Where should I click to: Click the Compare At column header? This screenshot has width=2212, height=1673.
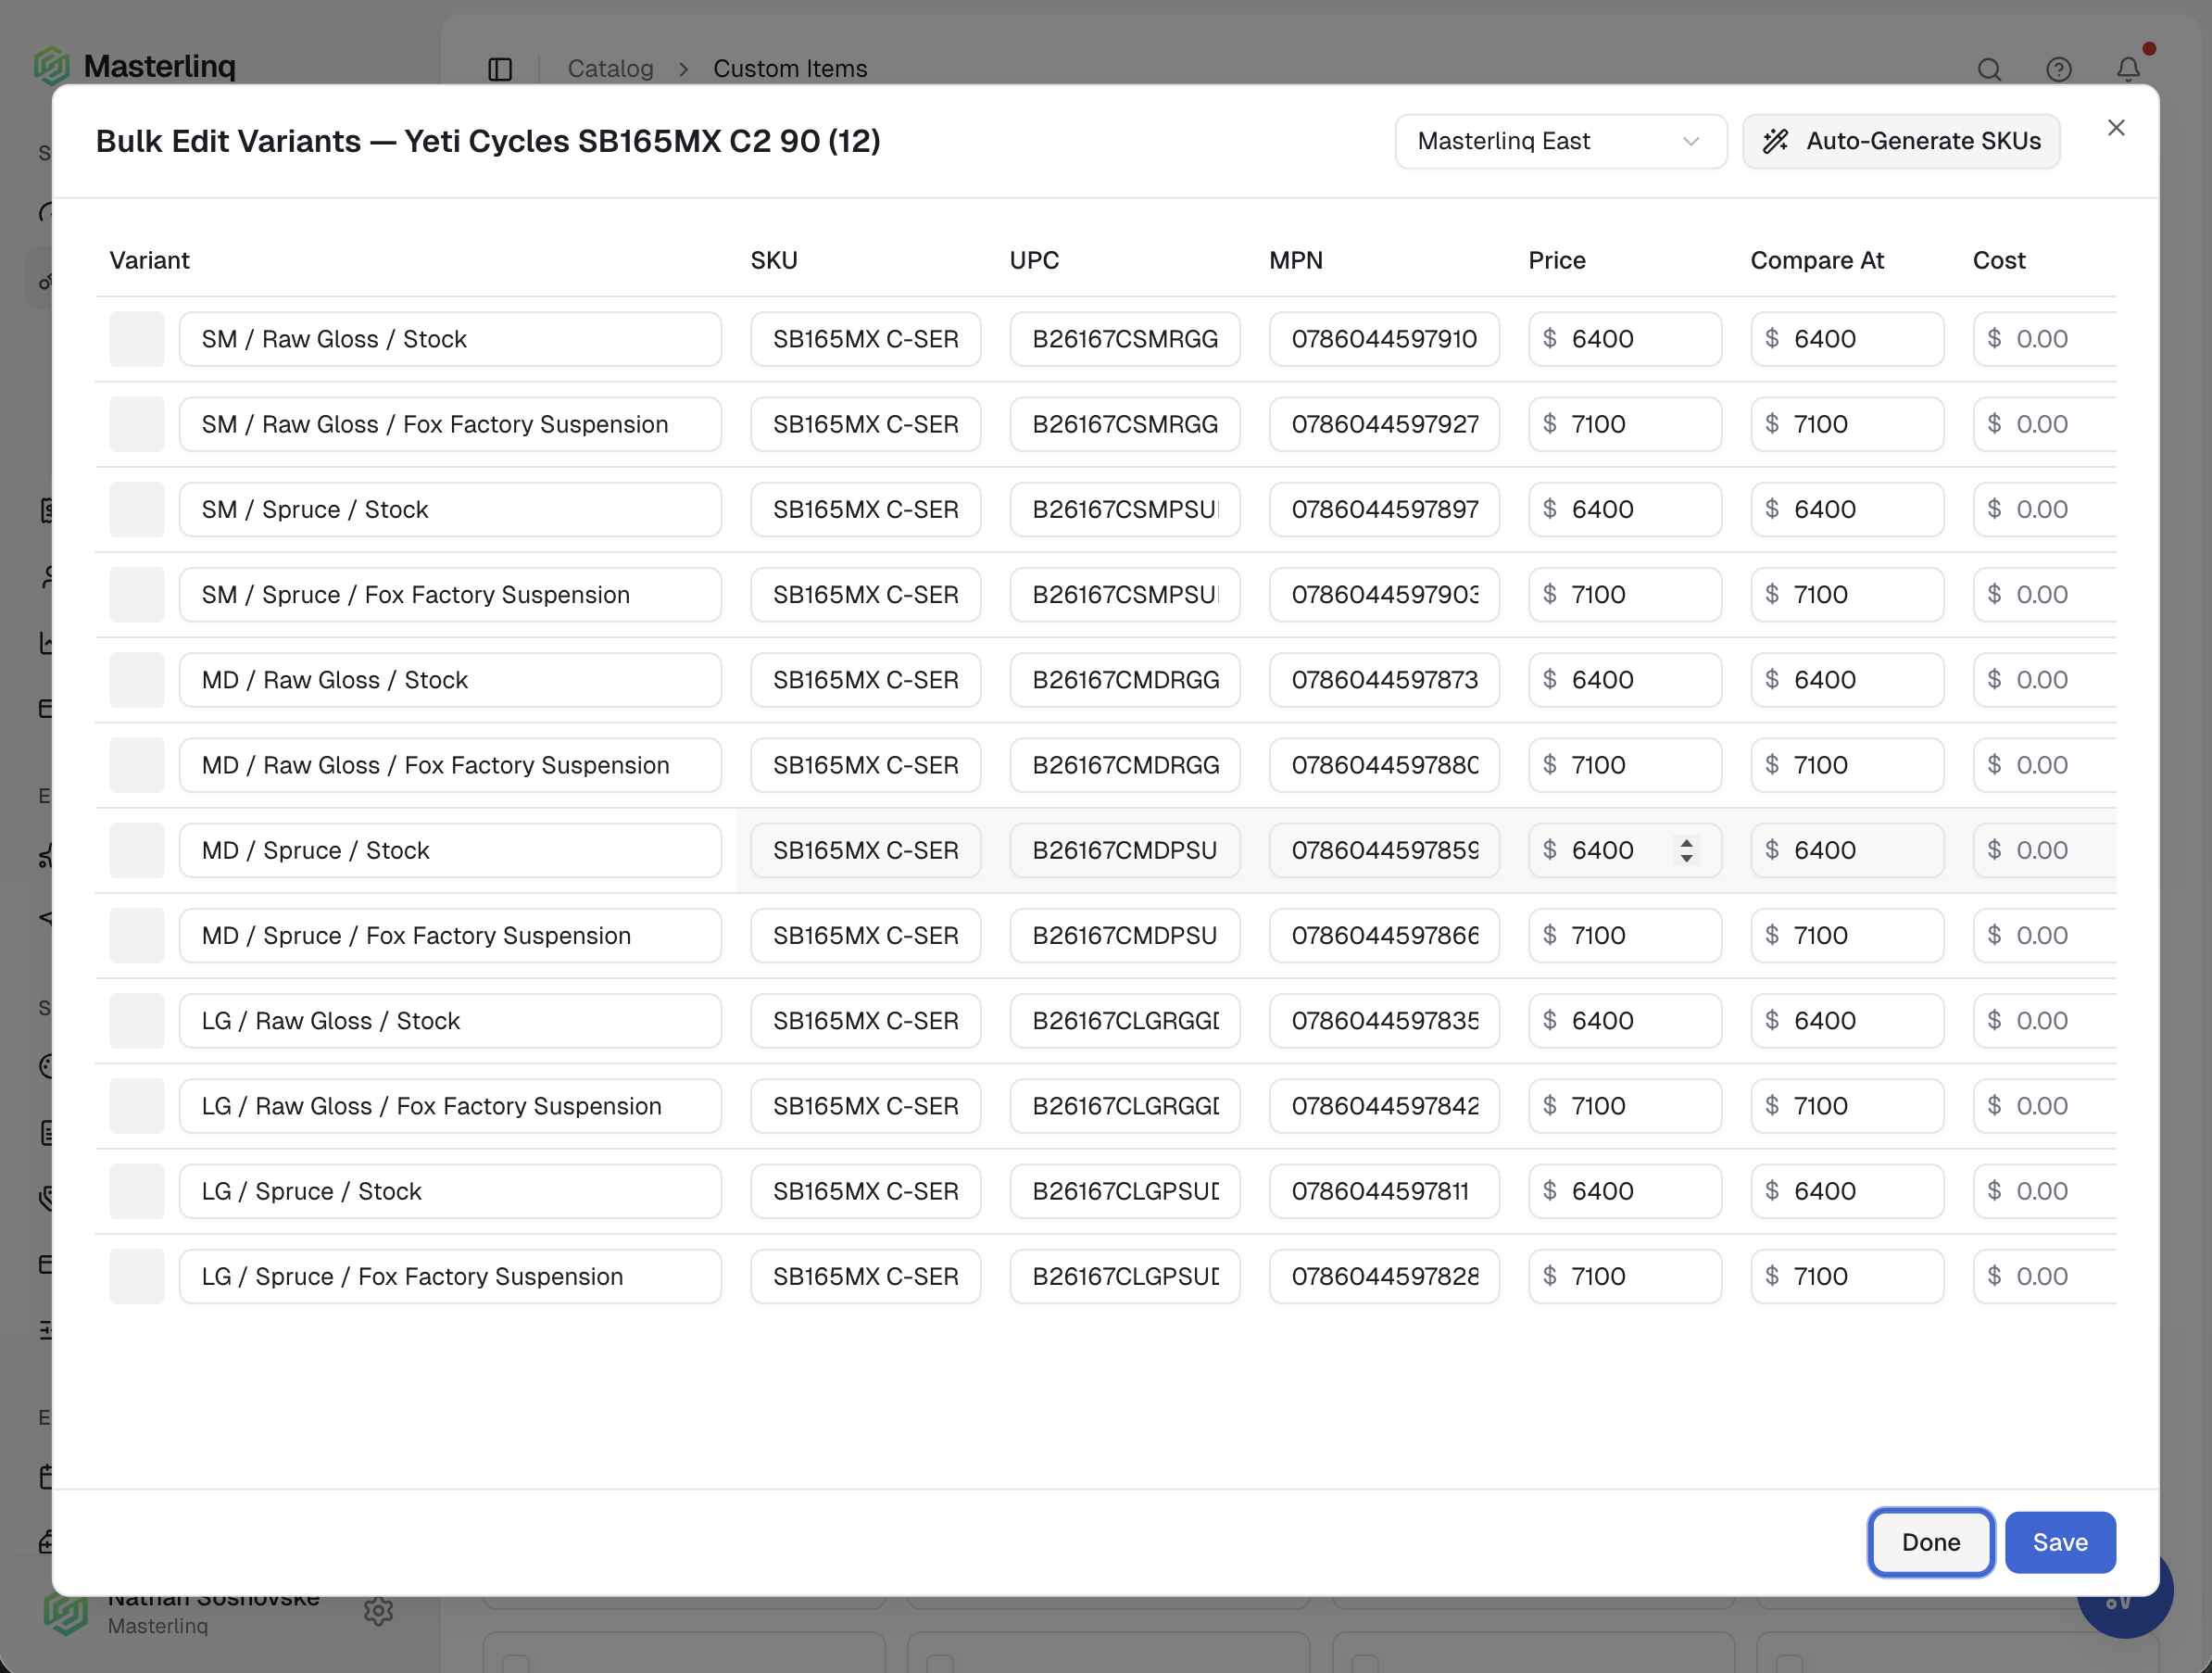point(1817,260)
